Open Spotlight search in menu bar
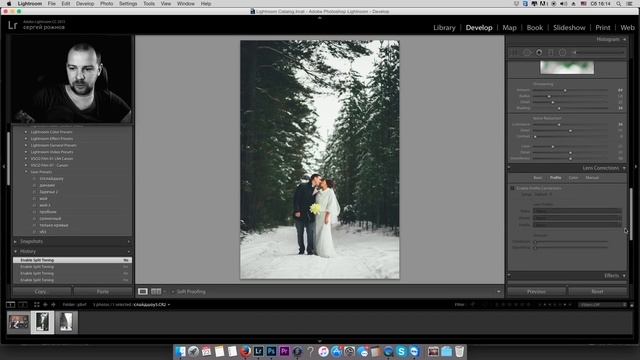The width and height of the screenshot is (640, 360). pyautogui.click(x=619, y=4)
